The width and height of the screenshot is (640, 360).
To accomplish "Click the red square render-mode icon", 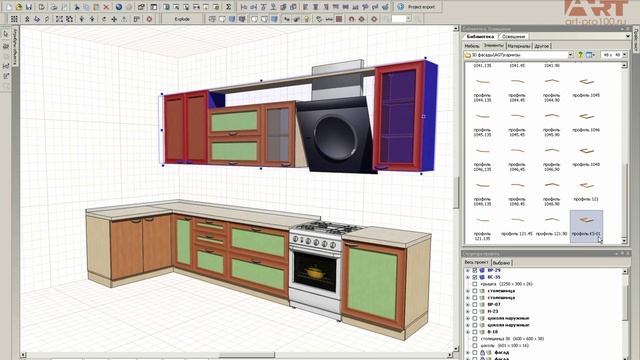I will click(x=339, y=19).
